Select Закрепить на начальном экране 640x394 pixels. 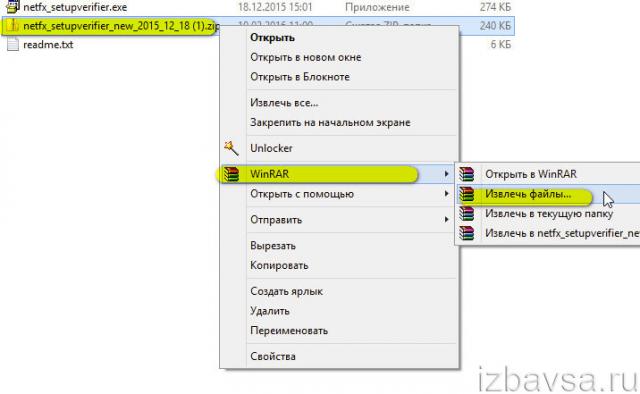330,122
